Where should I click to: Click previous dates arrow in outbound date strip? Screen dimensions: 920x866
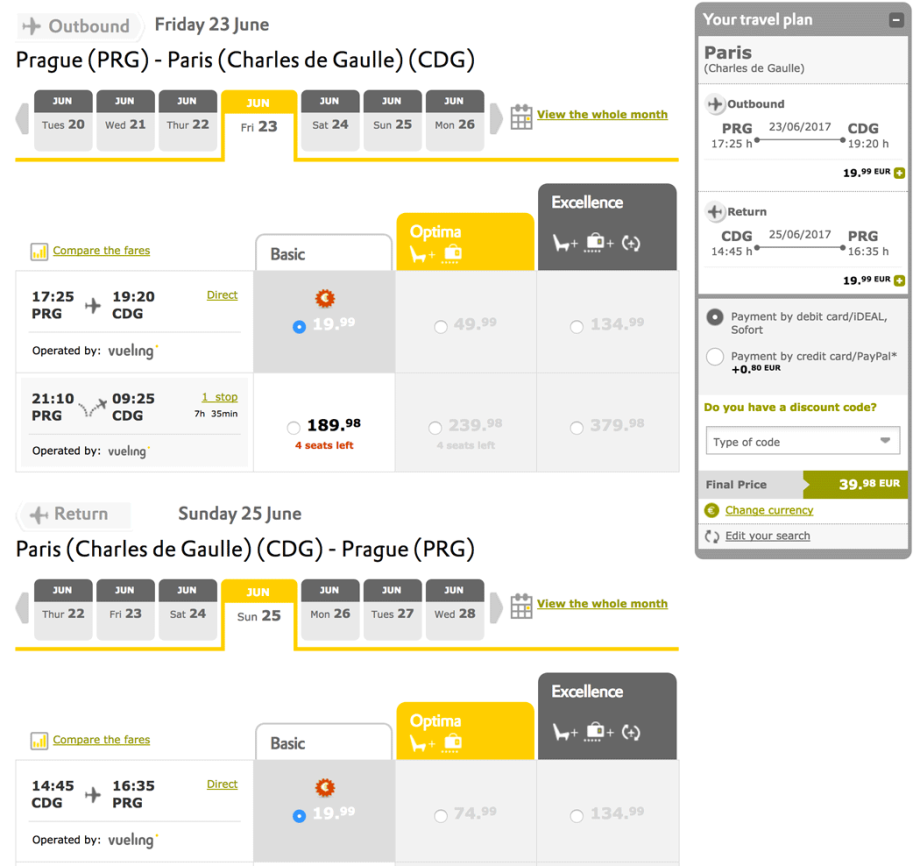click(22, 118)
